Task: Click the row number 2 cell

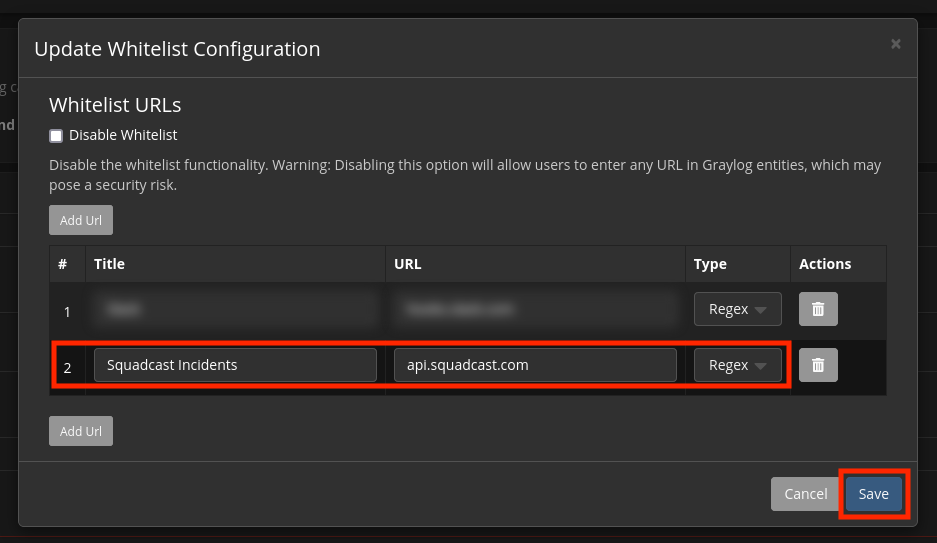Action: pyautogui.click(x=67, y=367)
